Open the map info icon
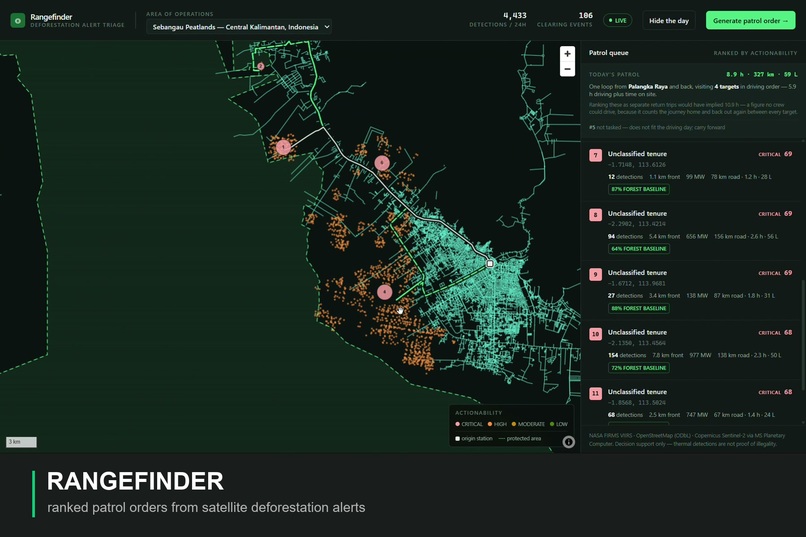Image resolution: width=806 pixels, height=537 pixels. [x=568, y=442]
